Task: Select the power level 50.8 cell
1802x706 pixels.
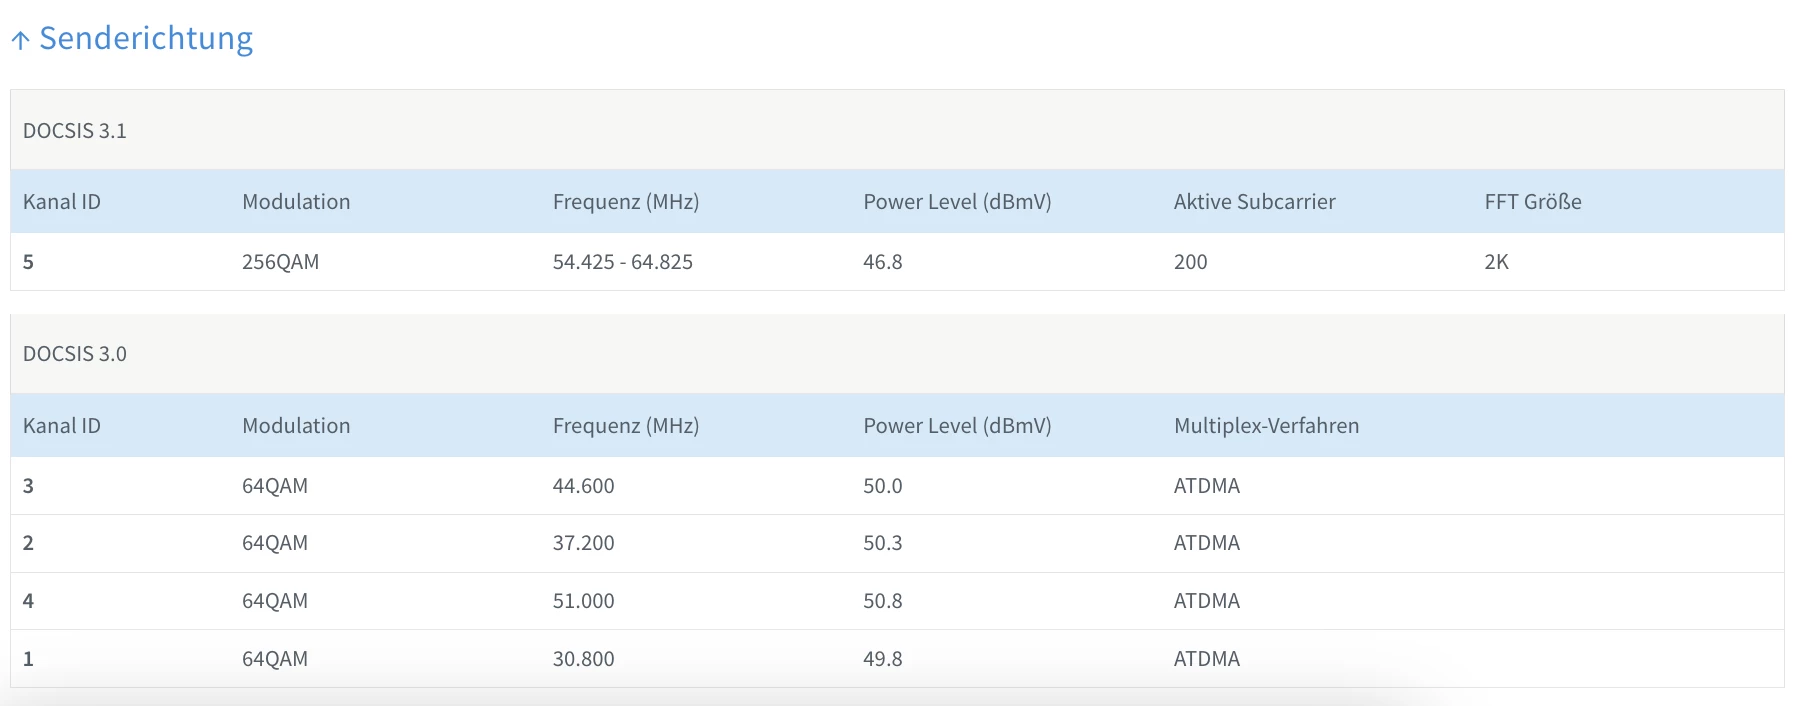Action: coord(882,601)
